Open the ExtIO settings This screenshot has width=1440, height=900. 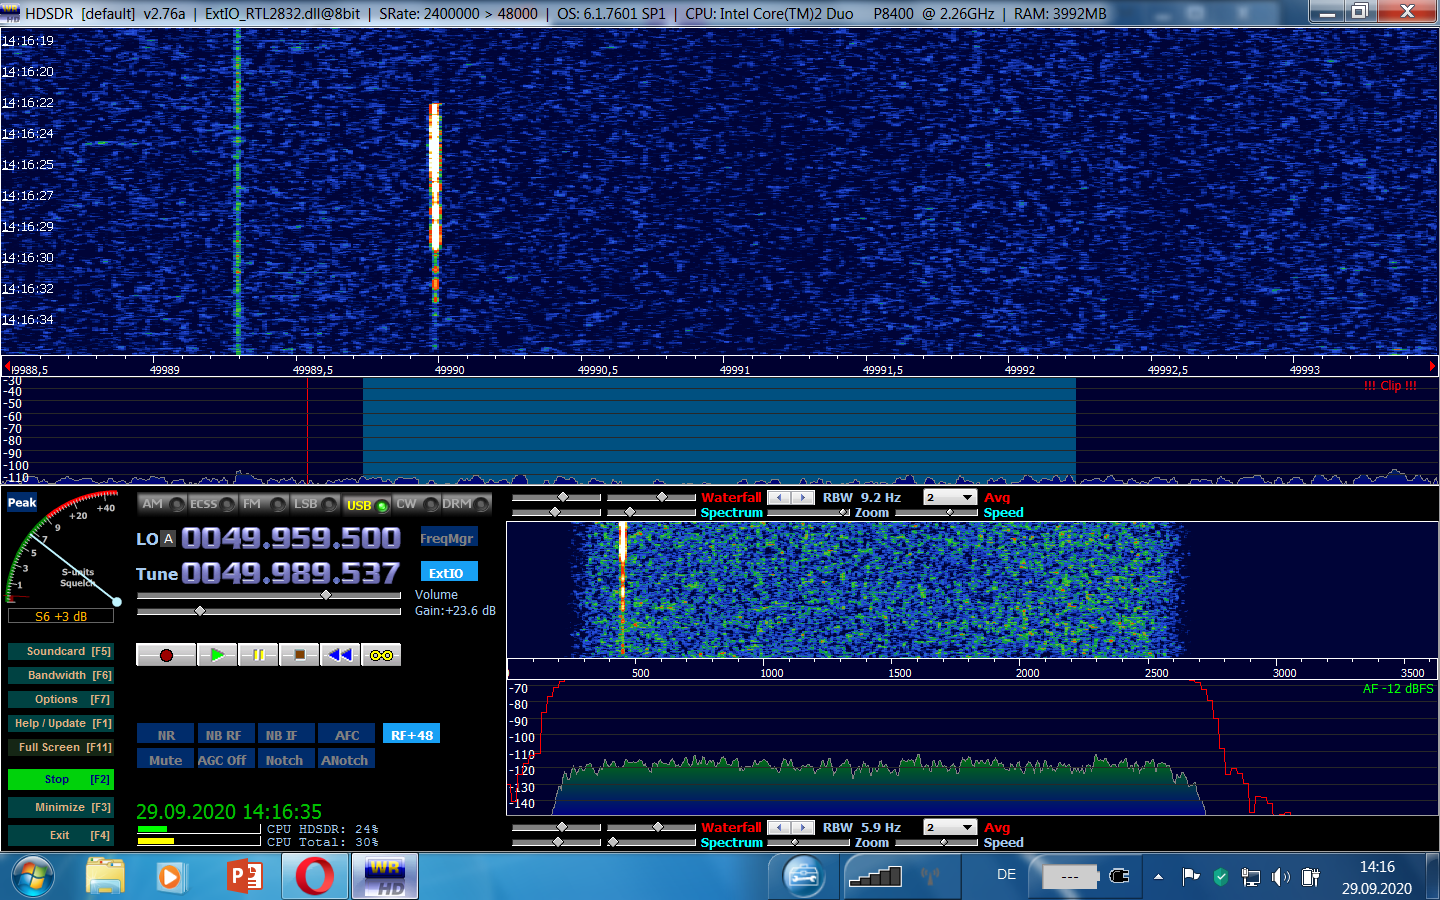click(447, 573)
